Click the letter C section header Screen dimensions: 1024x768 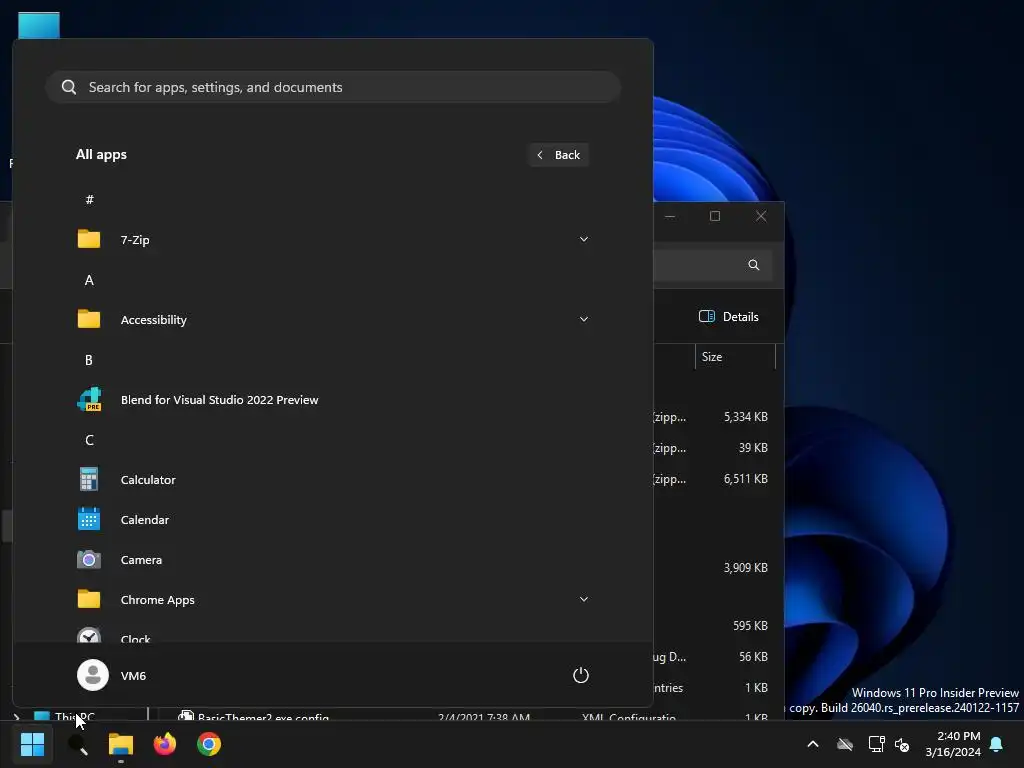click(89, 440)
